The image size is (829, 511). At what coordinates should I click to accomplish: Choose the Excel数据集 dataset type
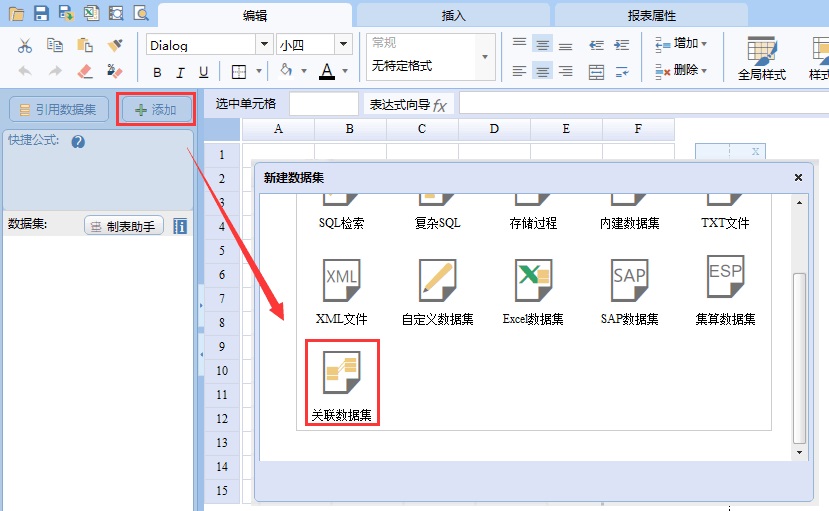[533, 281]
